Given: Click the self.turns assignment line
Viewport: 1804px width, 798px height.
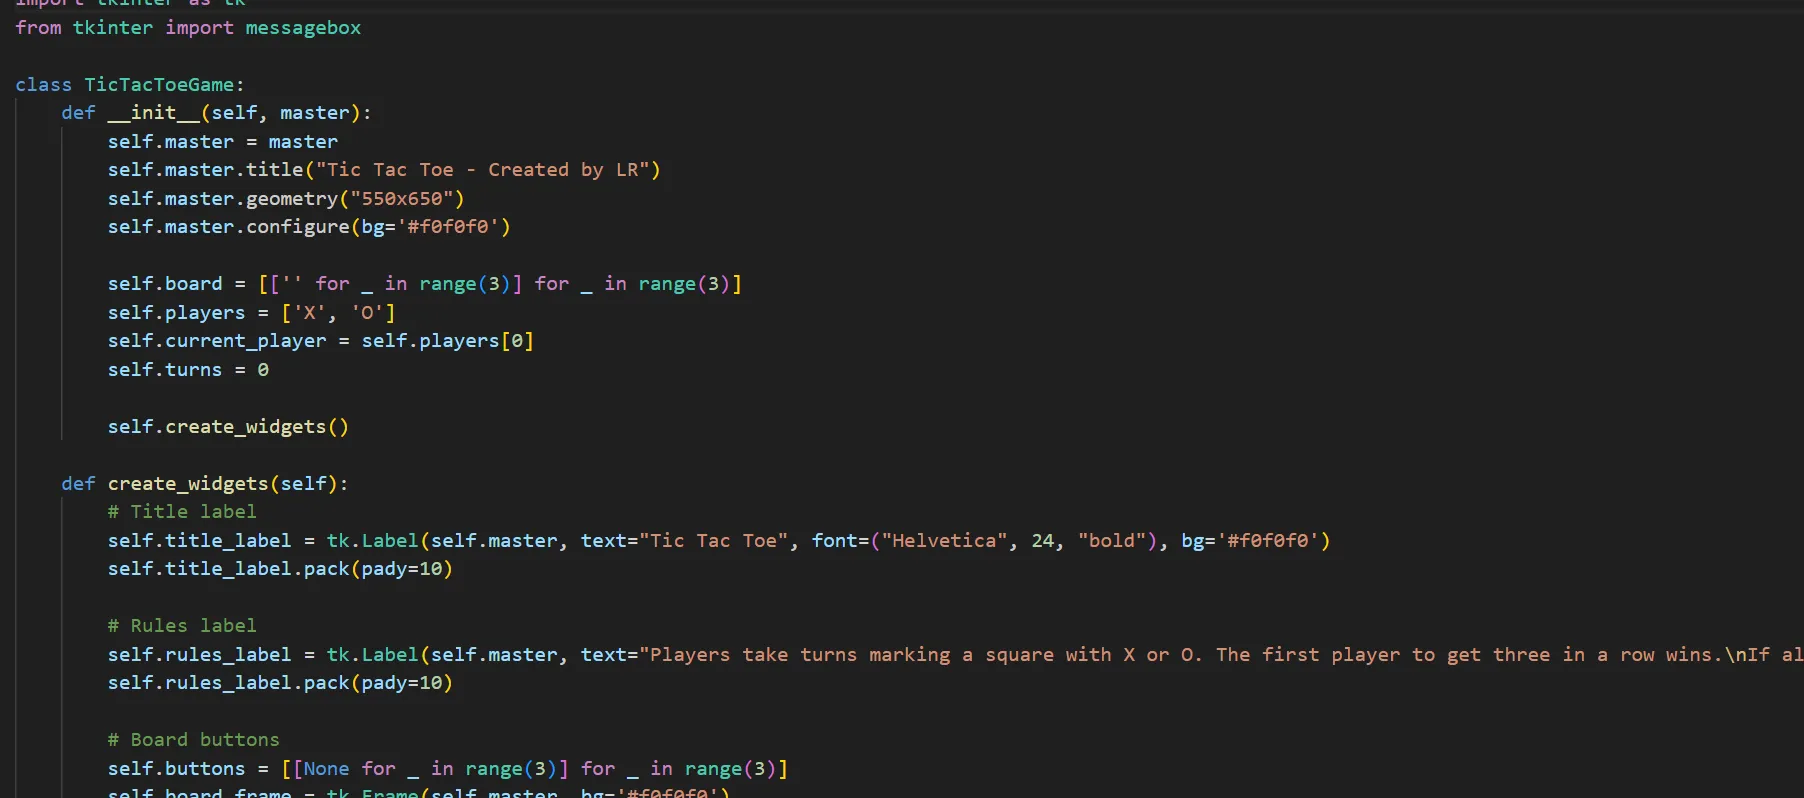Looking at the screenshot, I should pyautogui.click(x=188, y=370).
